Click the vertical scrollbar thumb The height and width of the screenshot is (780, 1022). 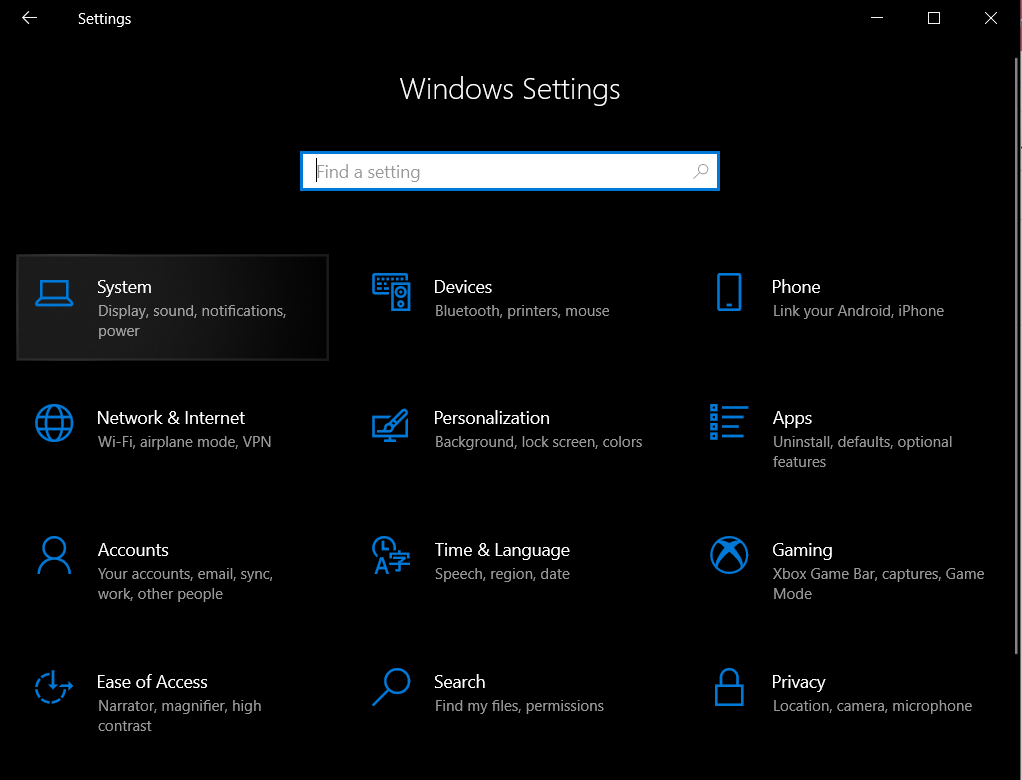point(1017,356)
